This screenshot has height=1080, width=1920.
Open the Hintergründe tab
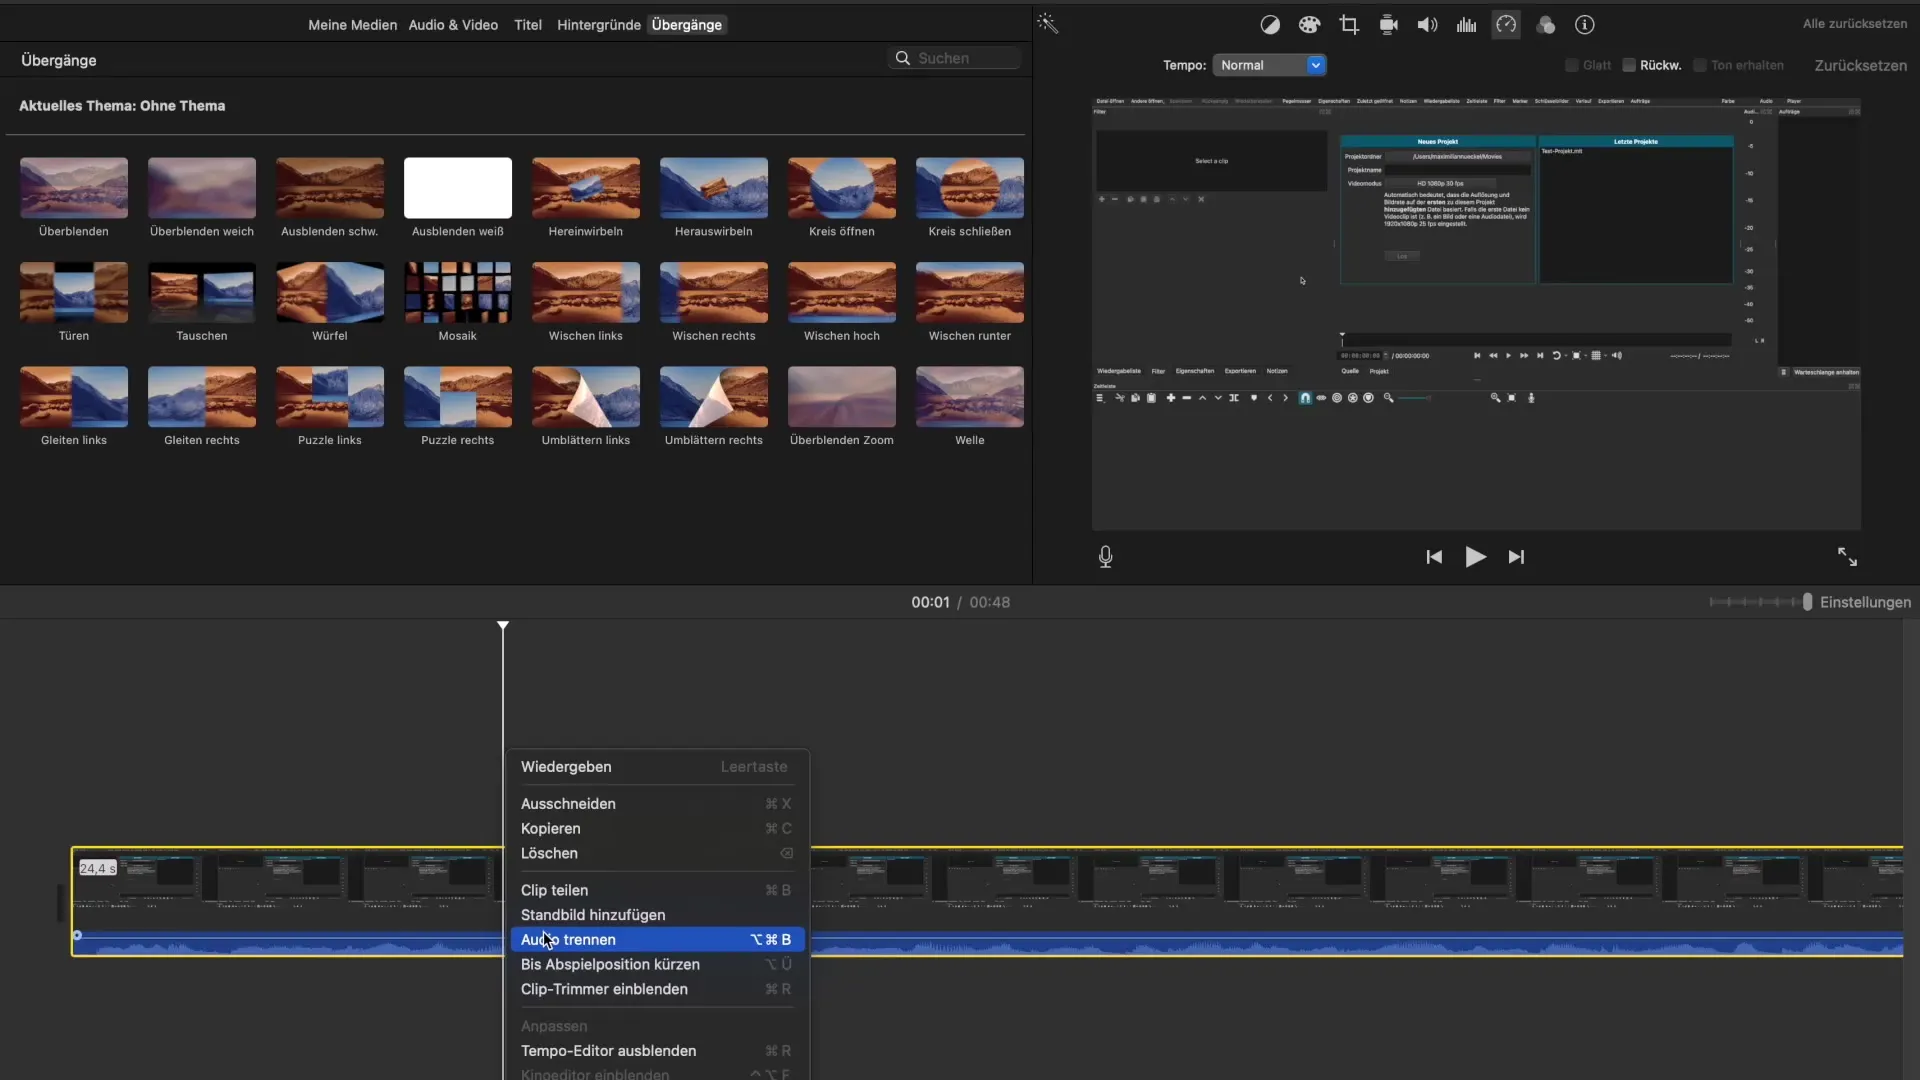tap(599, 25)
